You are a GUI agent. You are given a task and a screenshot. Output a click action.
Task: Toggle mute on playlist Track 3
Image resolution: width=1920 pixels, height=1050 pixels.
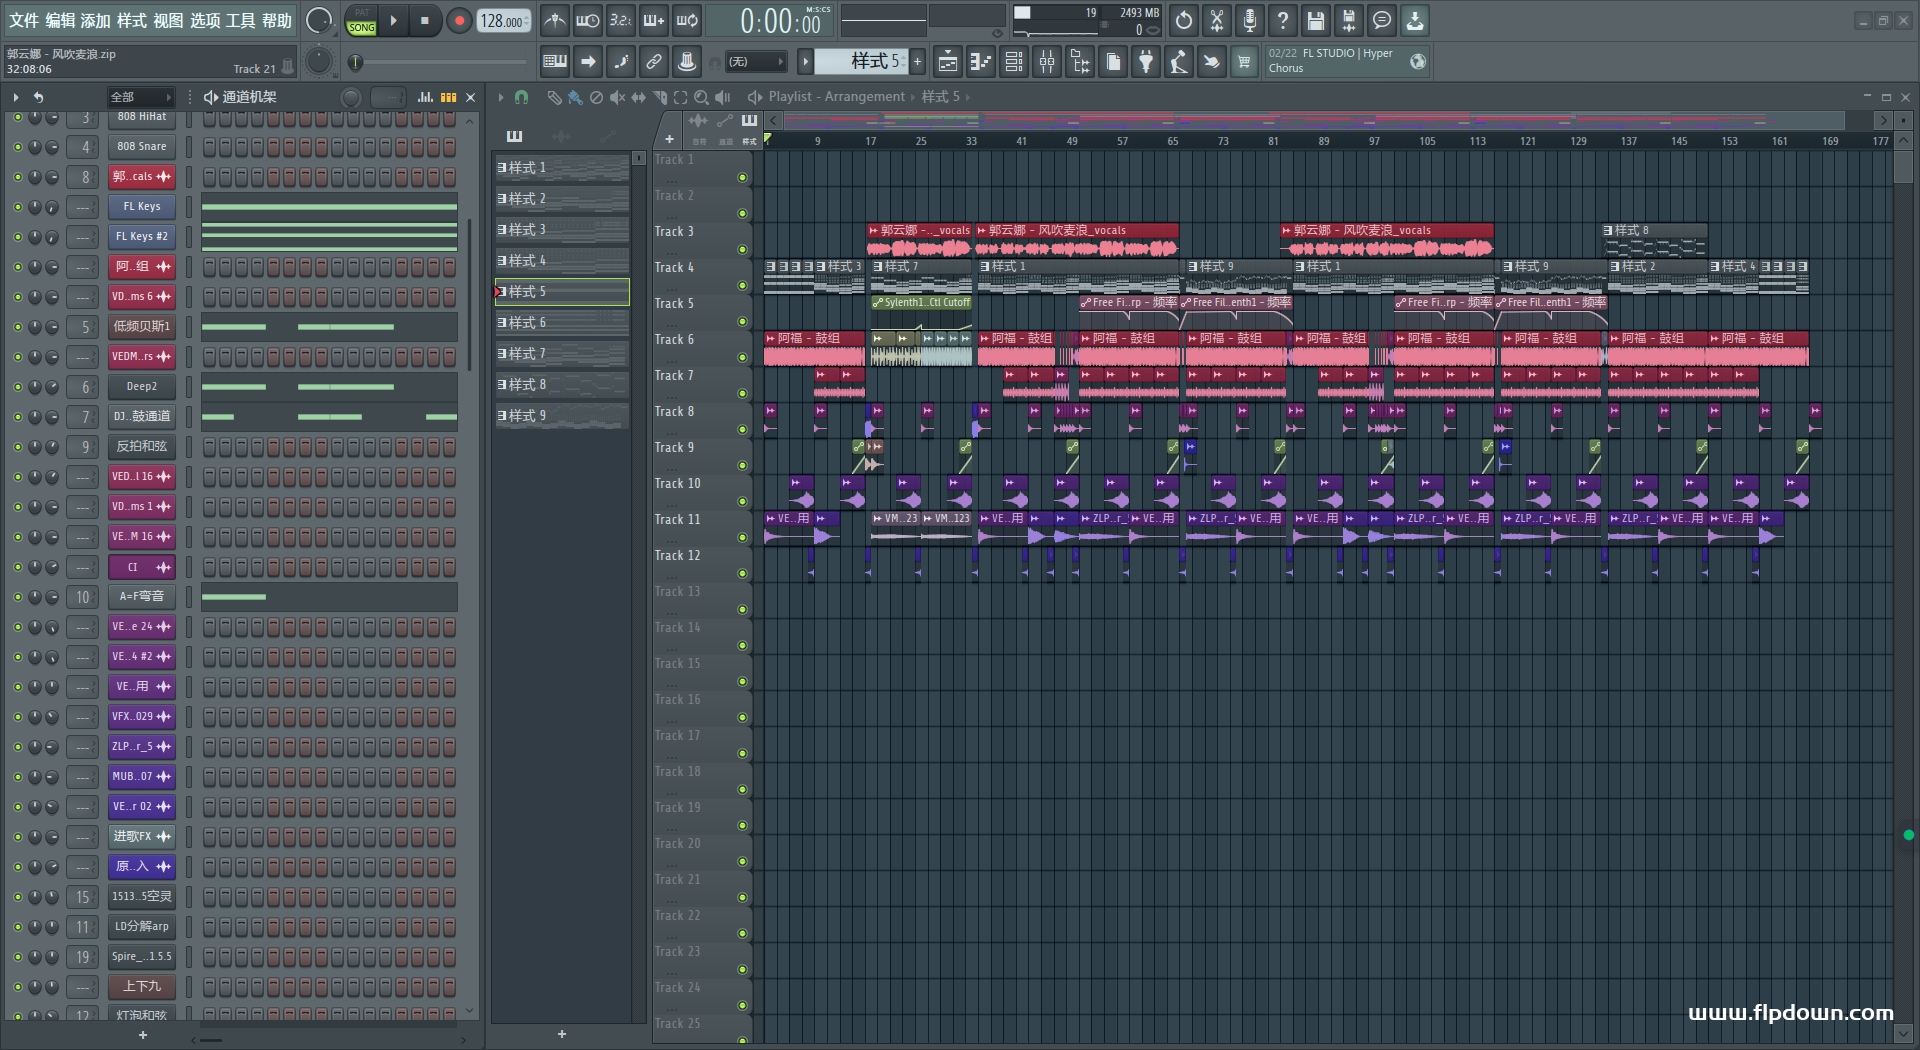[742, 249]
